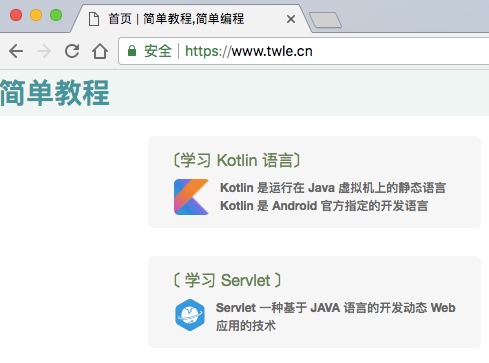Image resolution: width=489 pixels, height=363 pixels.
Task: Click the Kotlin logo image
Action: [191, 197]
